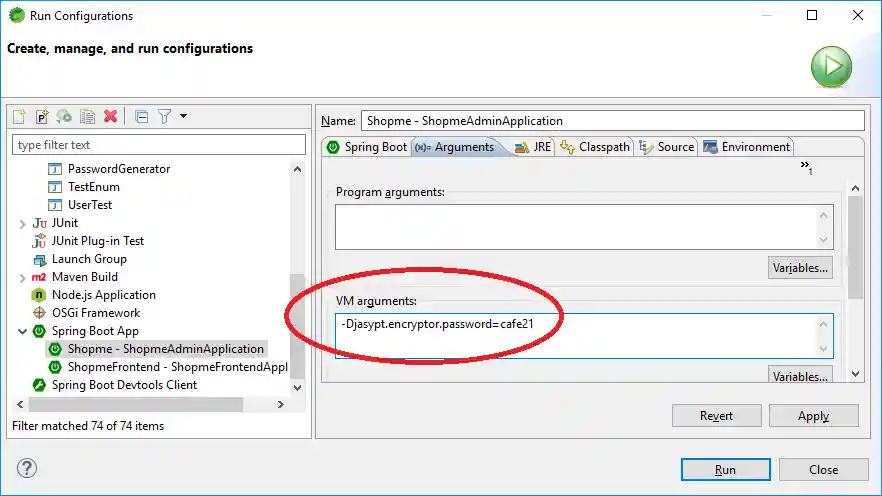Image resolution: width=882 pixels, height=496 pixels.
Task: Click Program arguments field scroll up arrow
Action: coord(824,215)
